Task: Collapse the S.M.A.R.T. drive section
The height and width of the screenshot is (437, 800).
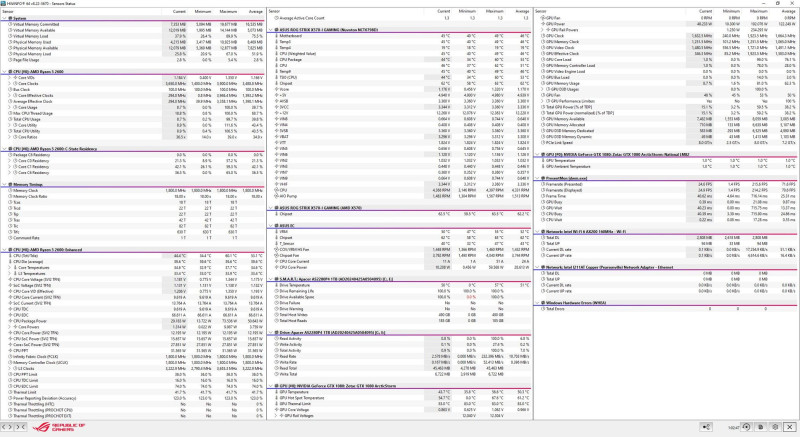Action: coord(270,279)
